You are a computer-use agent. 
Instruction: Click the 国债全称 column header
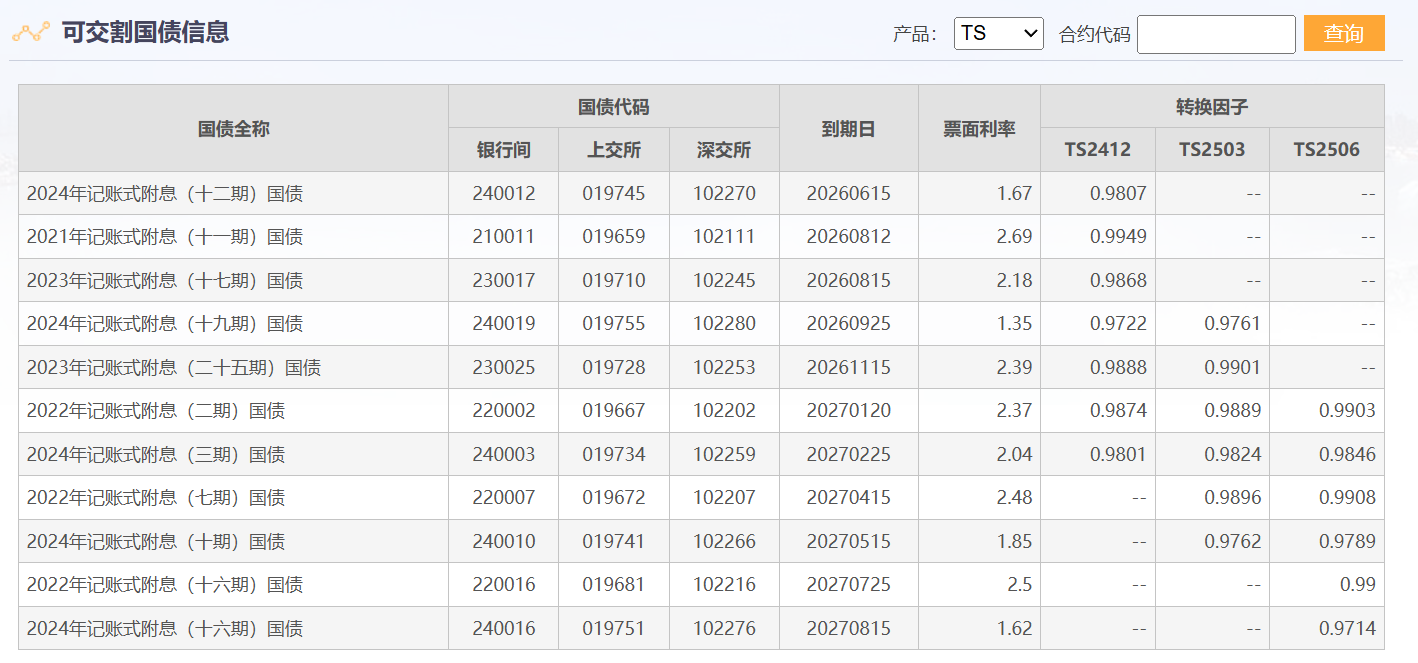233,128
